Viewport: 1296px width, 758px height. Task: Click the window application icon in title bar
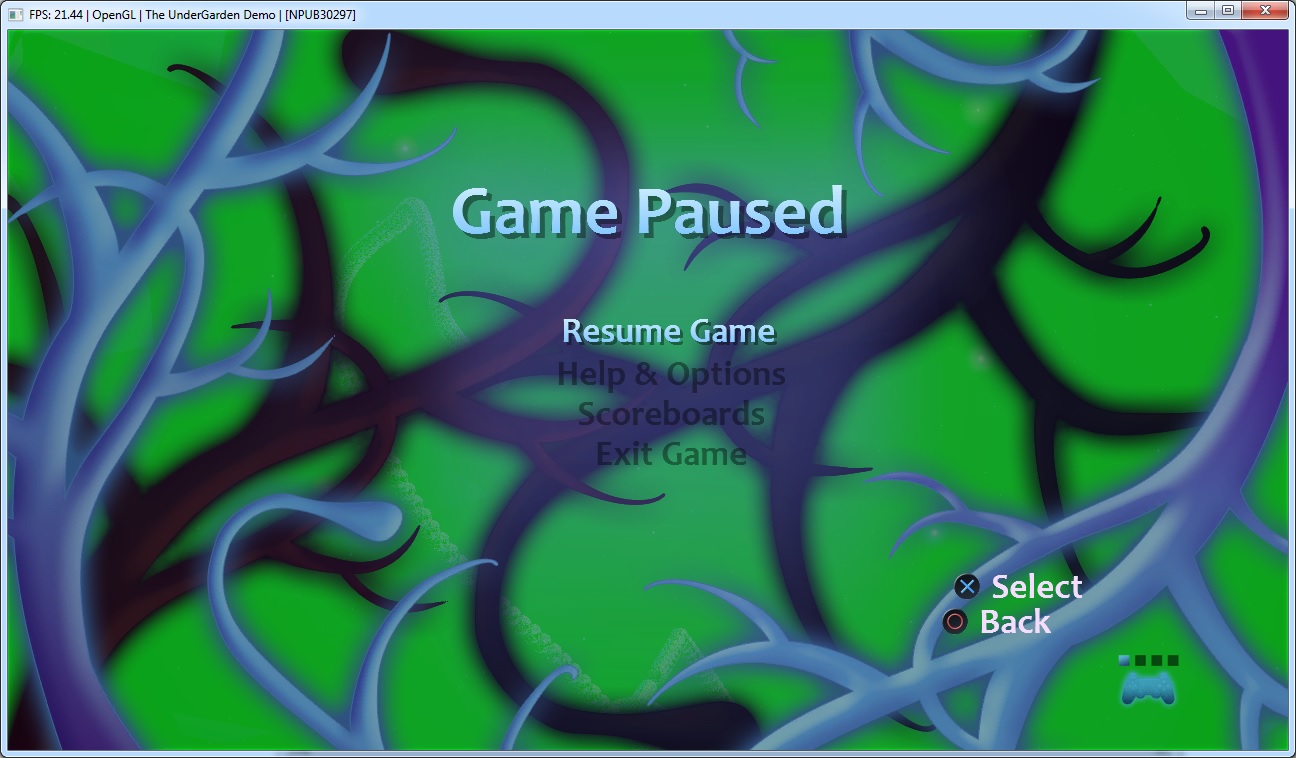(16, 14)
